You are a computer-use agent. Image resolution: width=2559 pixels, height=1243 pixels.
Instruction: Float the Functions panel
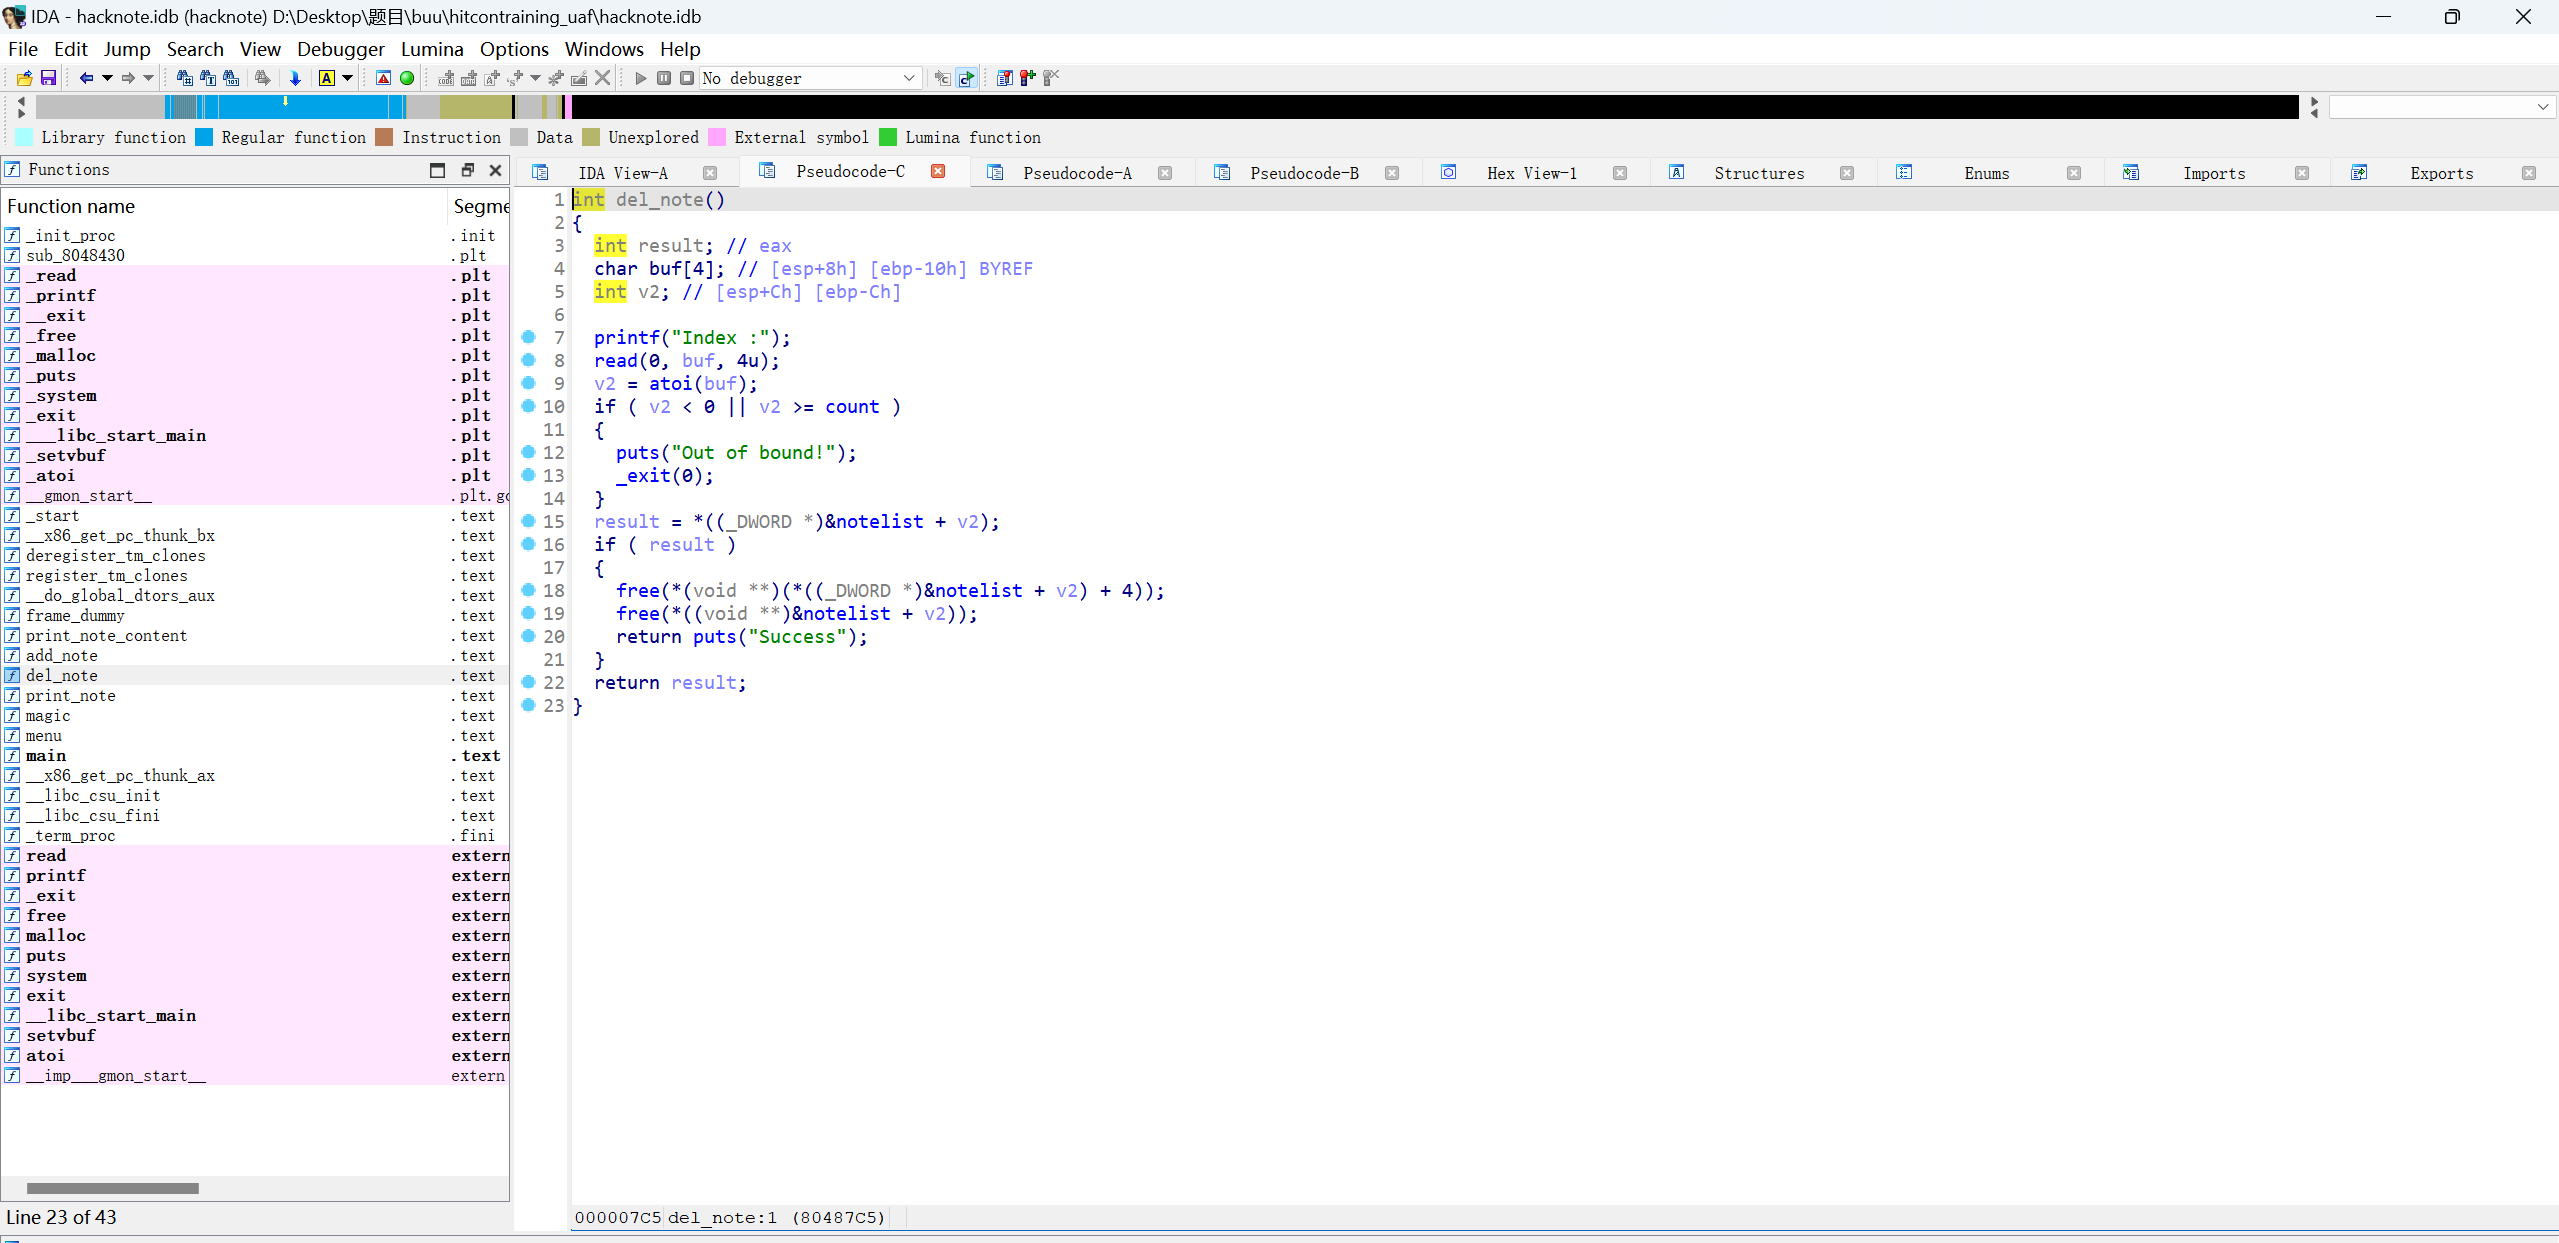coord(467,170)
